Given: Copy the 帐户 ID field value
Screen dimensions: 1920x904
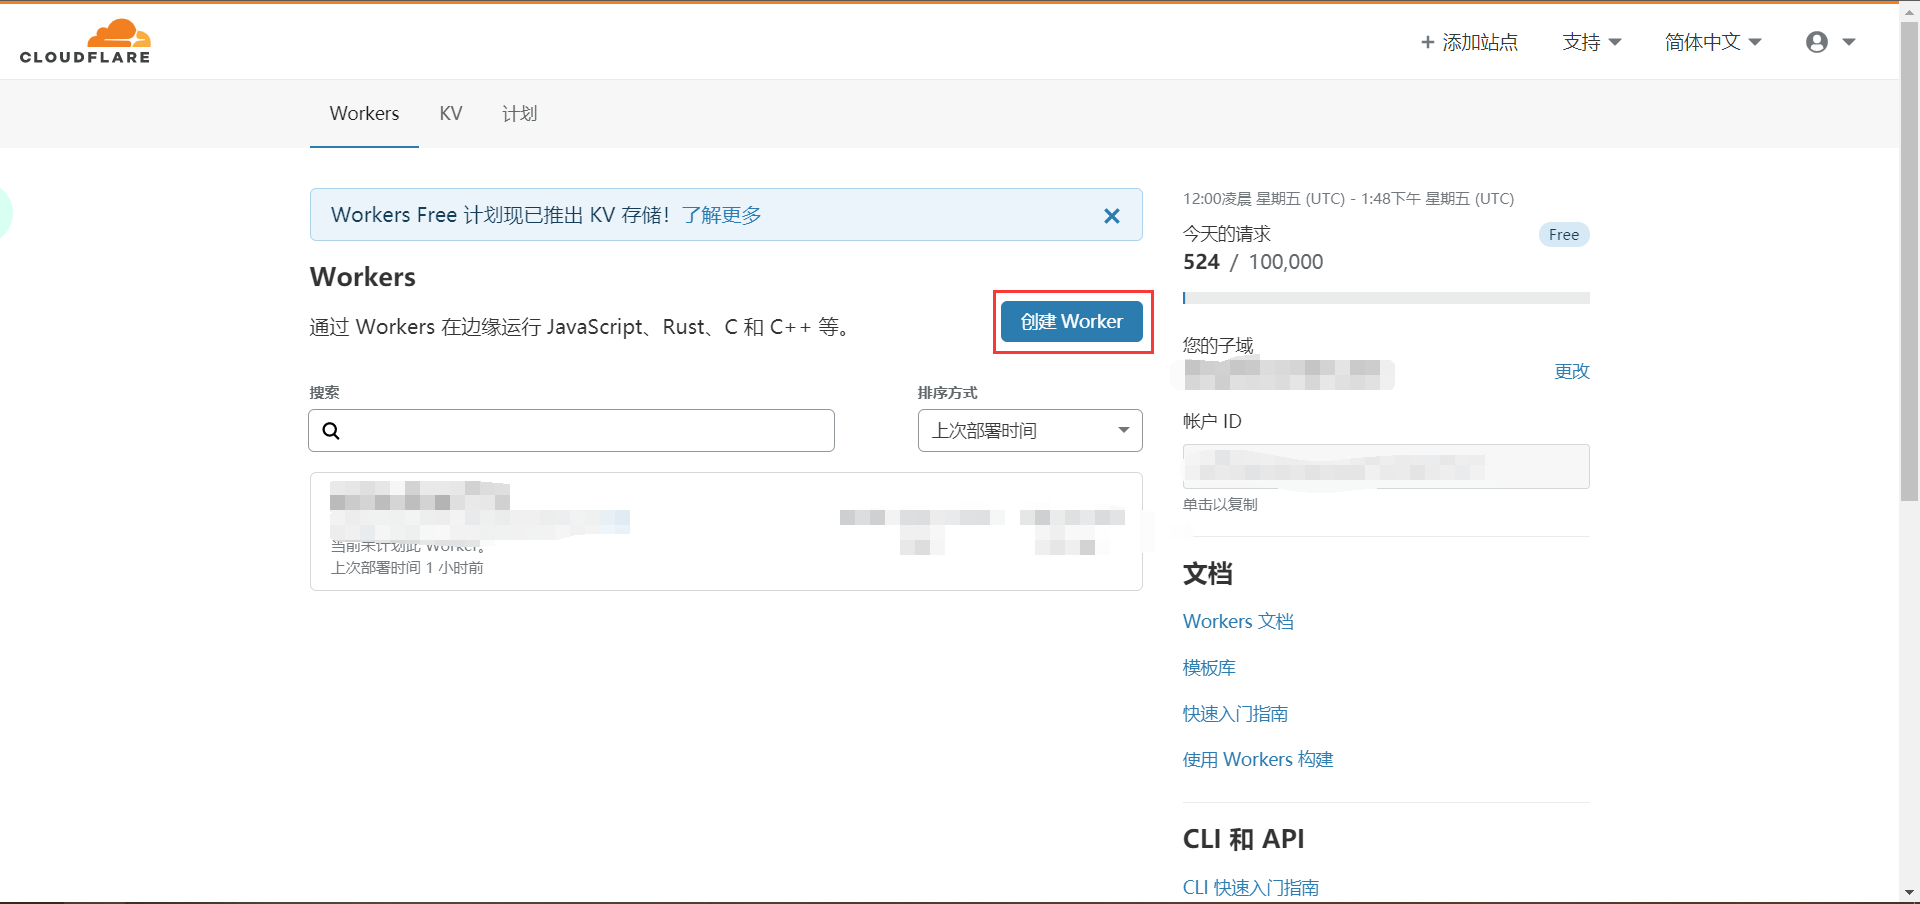Looking at the screenshot, I should [1386, 467].
